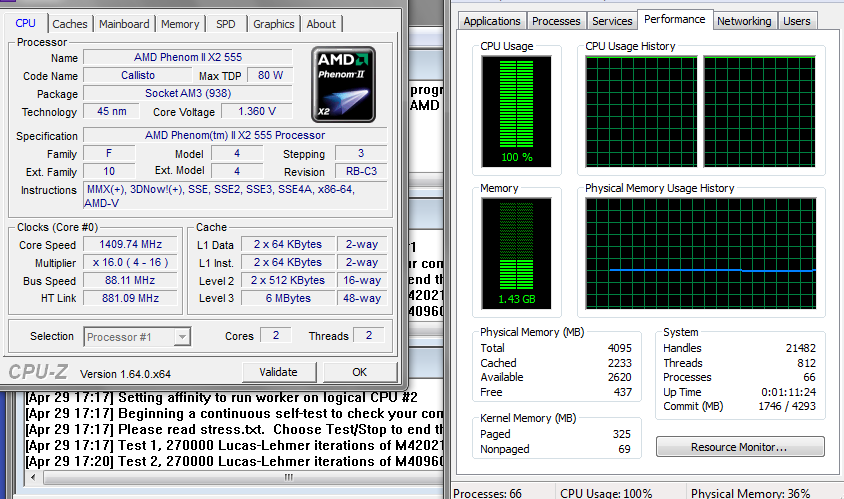This screenshot has width=844, height=499.
Task: Open the About tab in CPU-Z
Action: tap(321, 24)
